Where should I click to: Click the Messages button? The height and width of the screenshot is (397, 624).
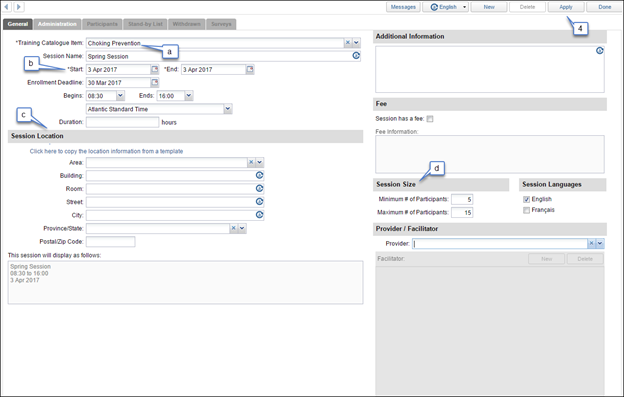pyautogui.click(x=403, y=7)
